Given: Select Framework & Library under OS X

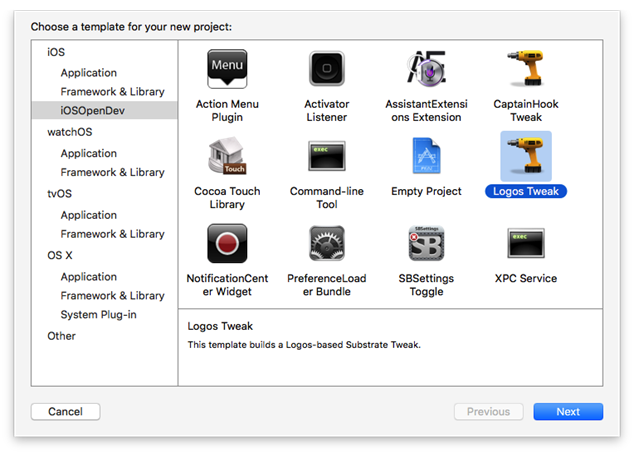Looking at the screenshot, I should [x=112, y=296].
